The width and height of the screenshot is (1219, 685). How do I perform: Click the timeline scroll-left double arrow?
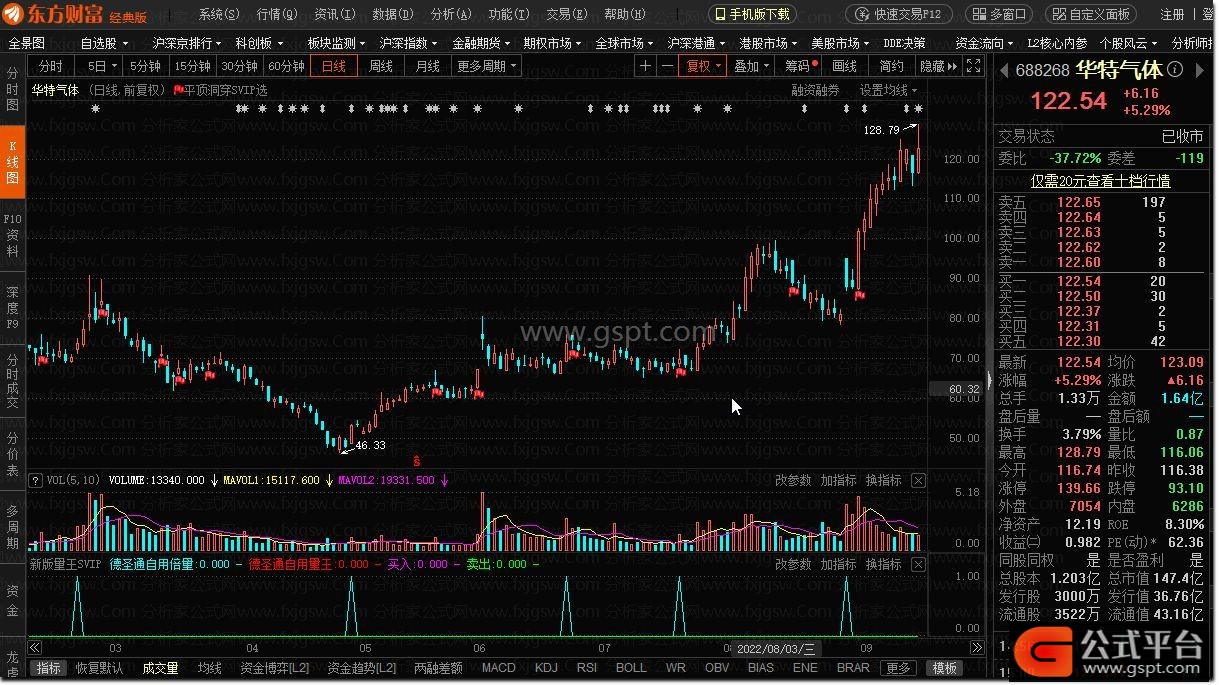36,648
